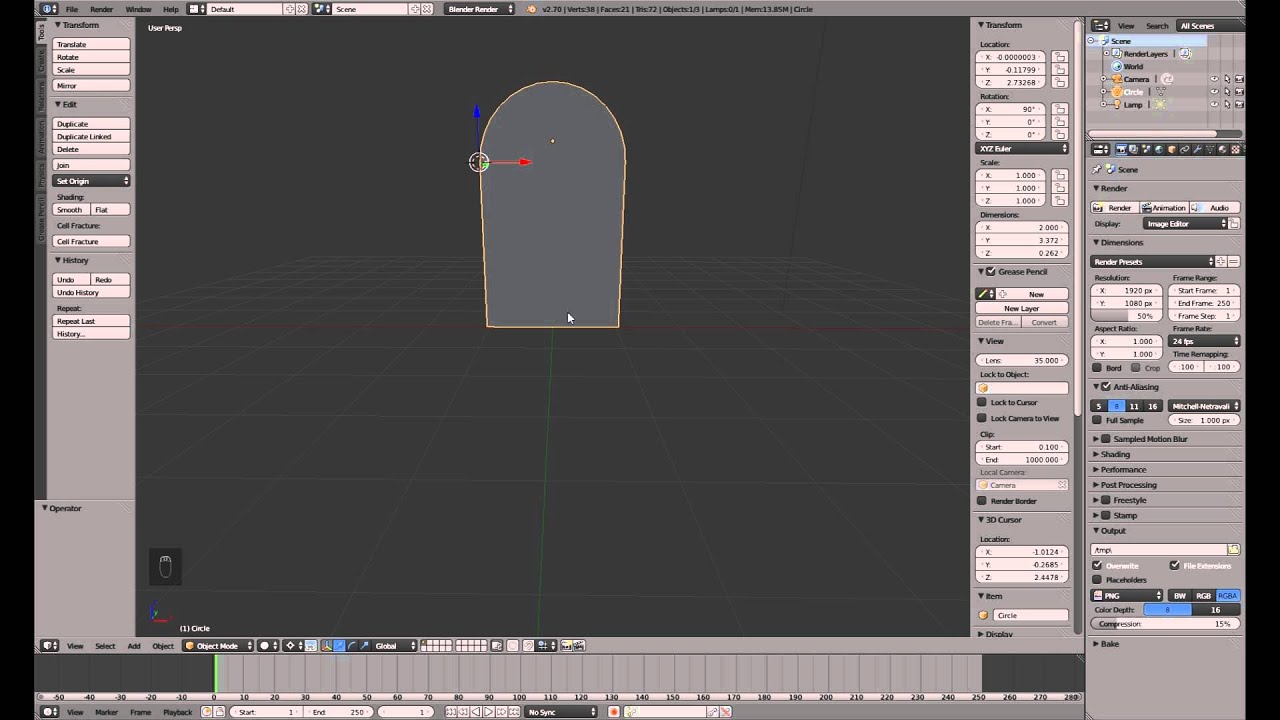The image size is (1280, 720).
Task: Open the Texture checker icon tab
Action: pos(1235,149)
